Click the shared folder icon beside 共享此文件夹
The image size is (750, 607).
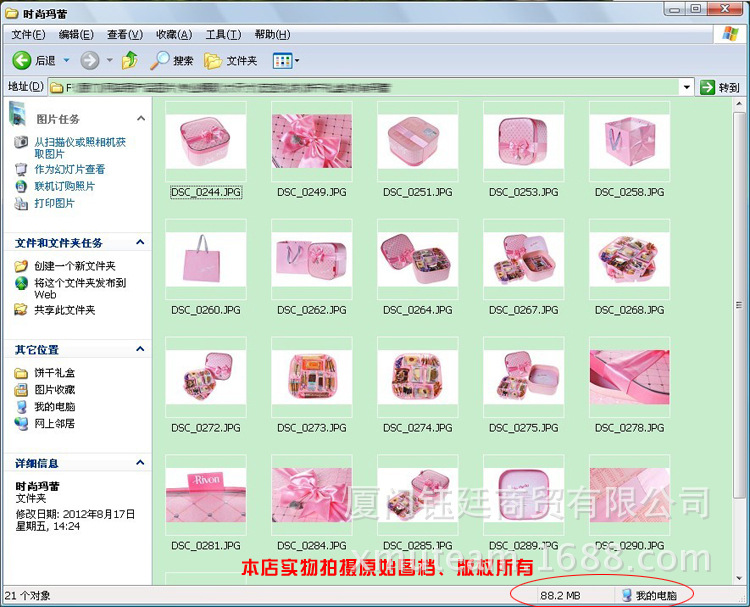pyautogui.click(x=21, y=309)
